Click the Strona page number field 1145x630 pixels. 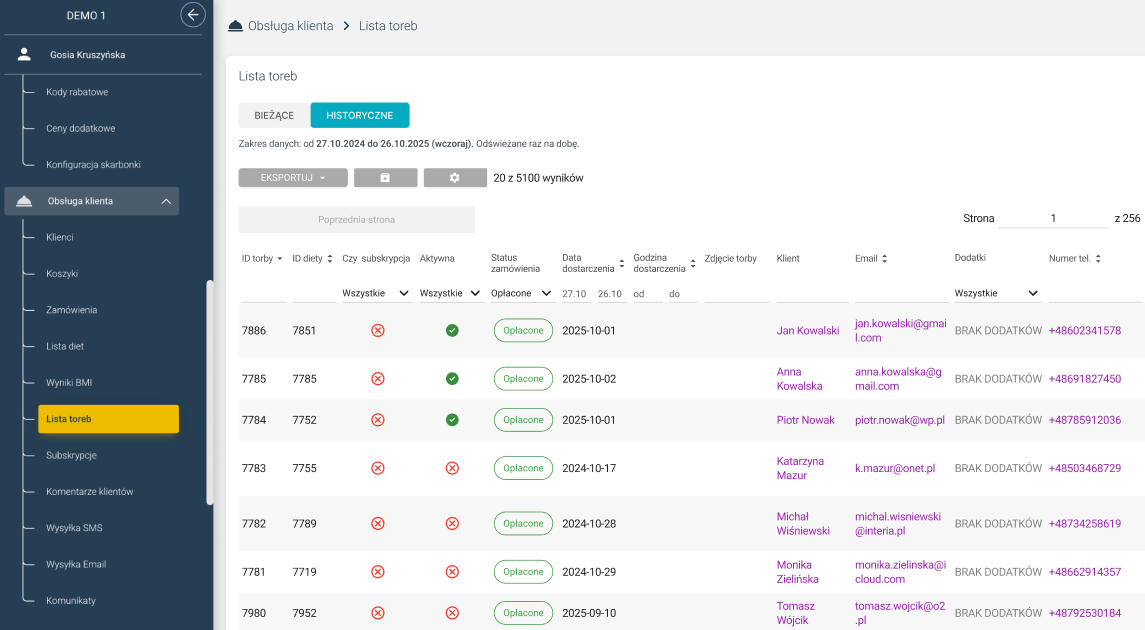tap(1053, 218)
